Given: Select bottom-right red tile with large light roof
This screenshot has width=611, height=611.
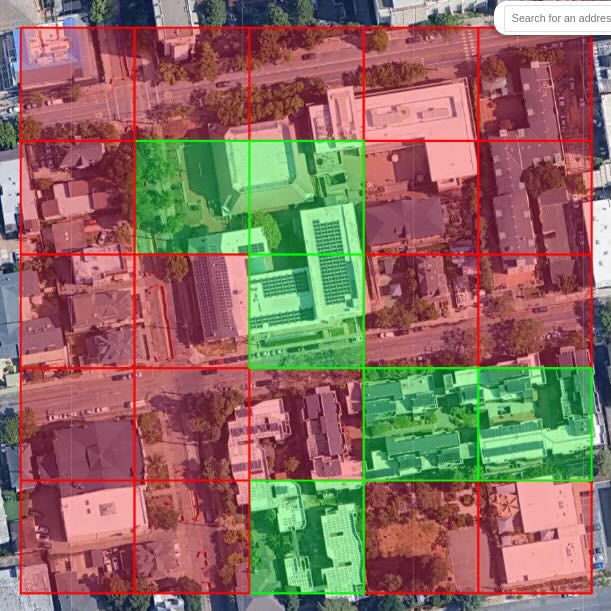Looking at the screenshot, I should click(535, 537).
